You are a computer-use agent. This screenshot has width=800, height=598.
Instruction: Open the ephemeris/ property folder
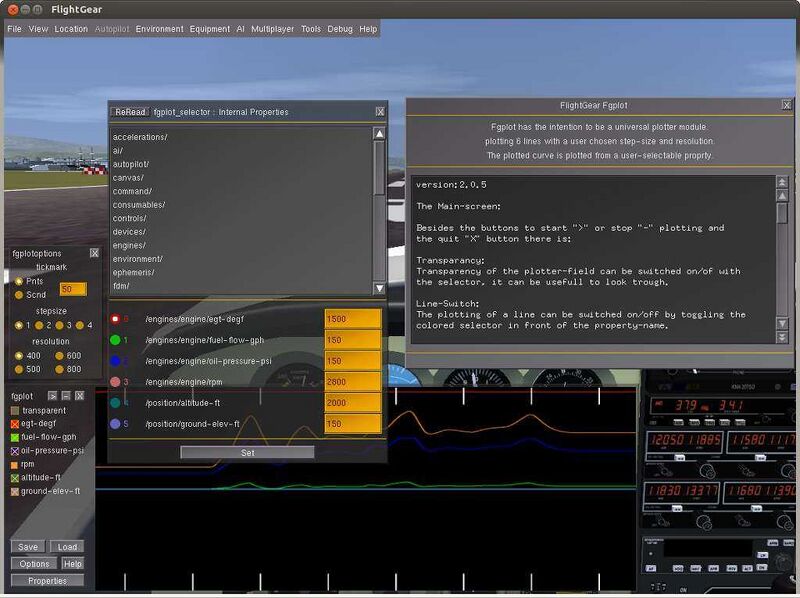click(134, 272)
